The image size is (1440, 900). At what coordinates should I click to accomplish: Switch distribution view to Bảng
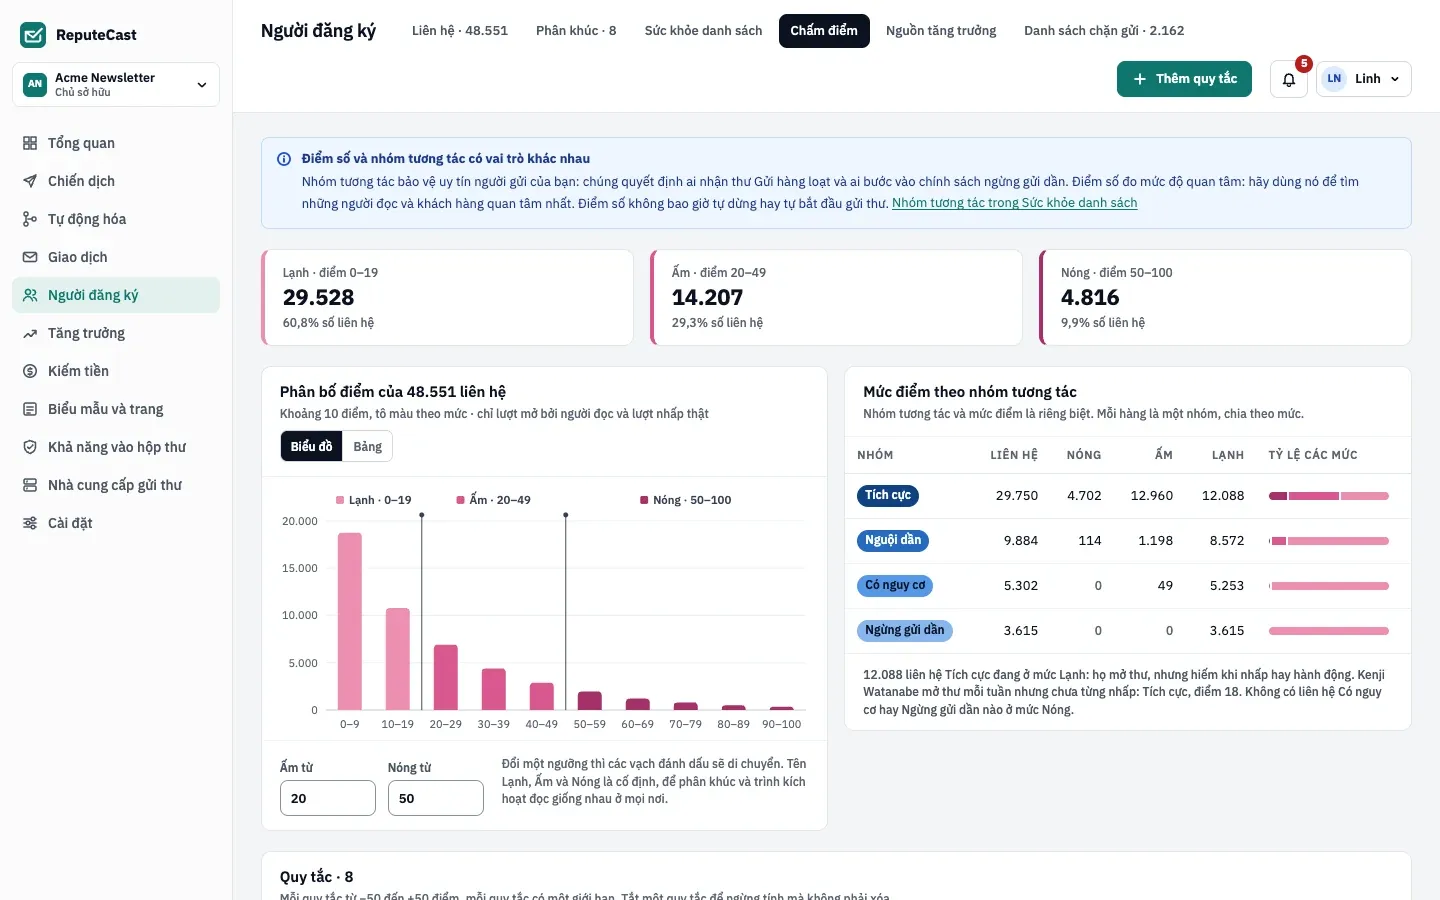(x=367, y=446)
